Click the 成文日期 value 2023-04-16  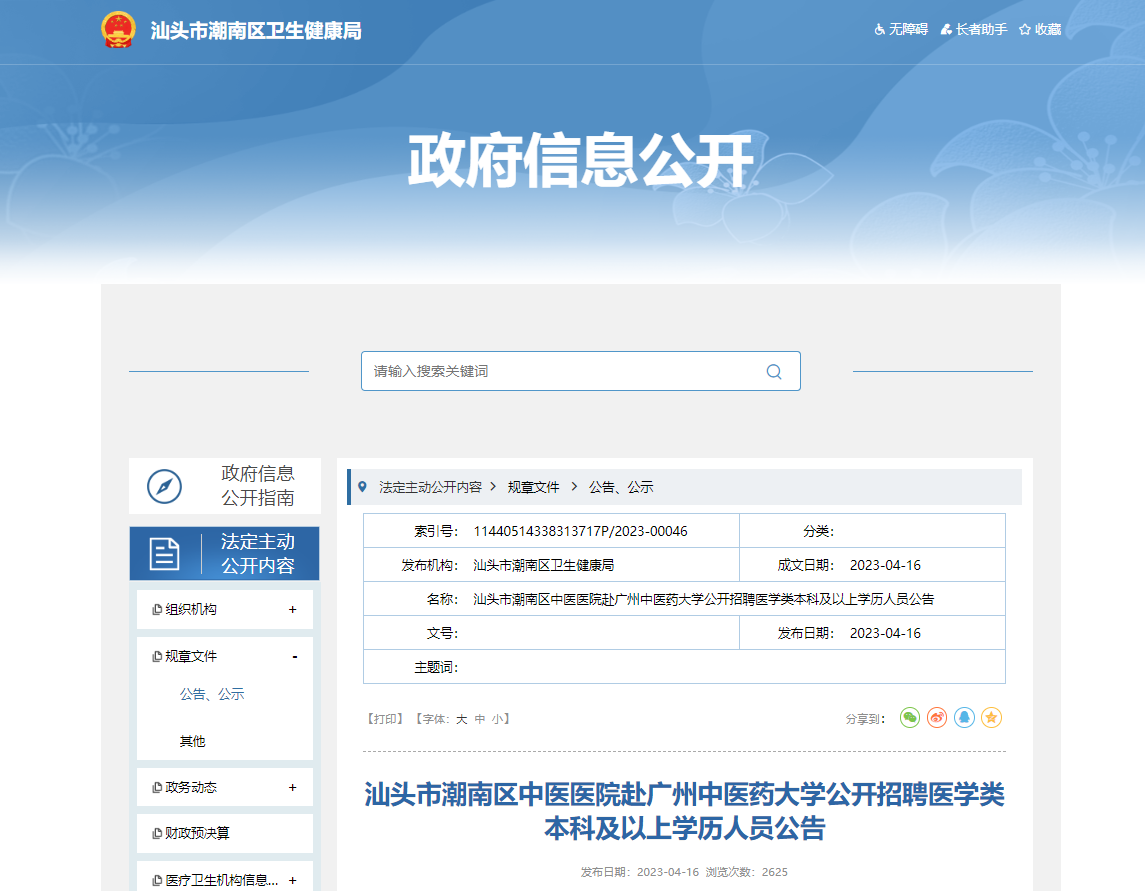tap(885, 565)
